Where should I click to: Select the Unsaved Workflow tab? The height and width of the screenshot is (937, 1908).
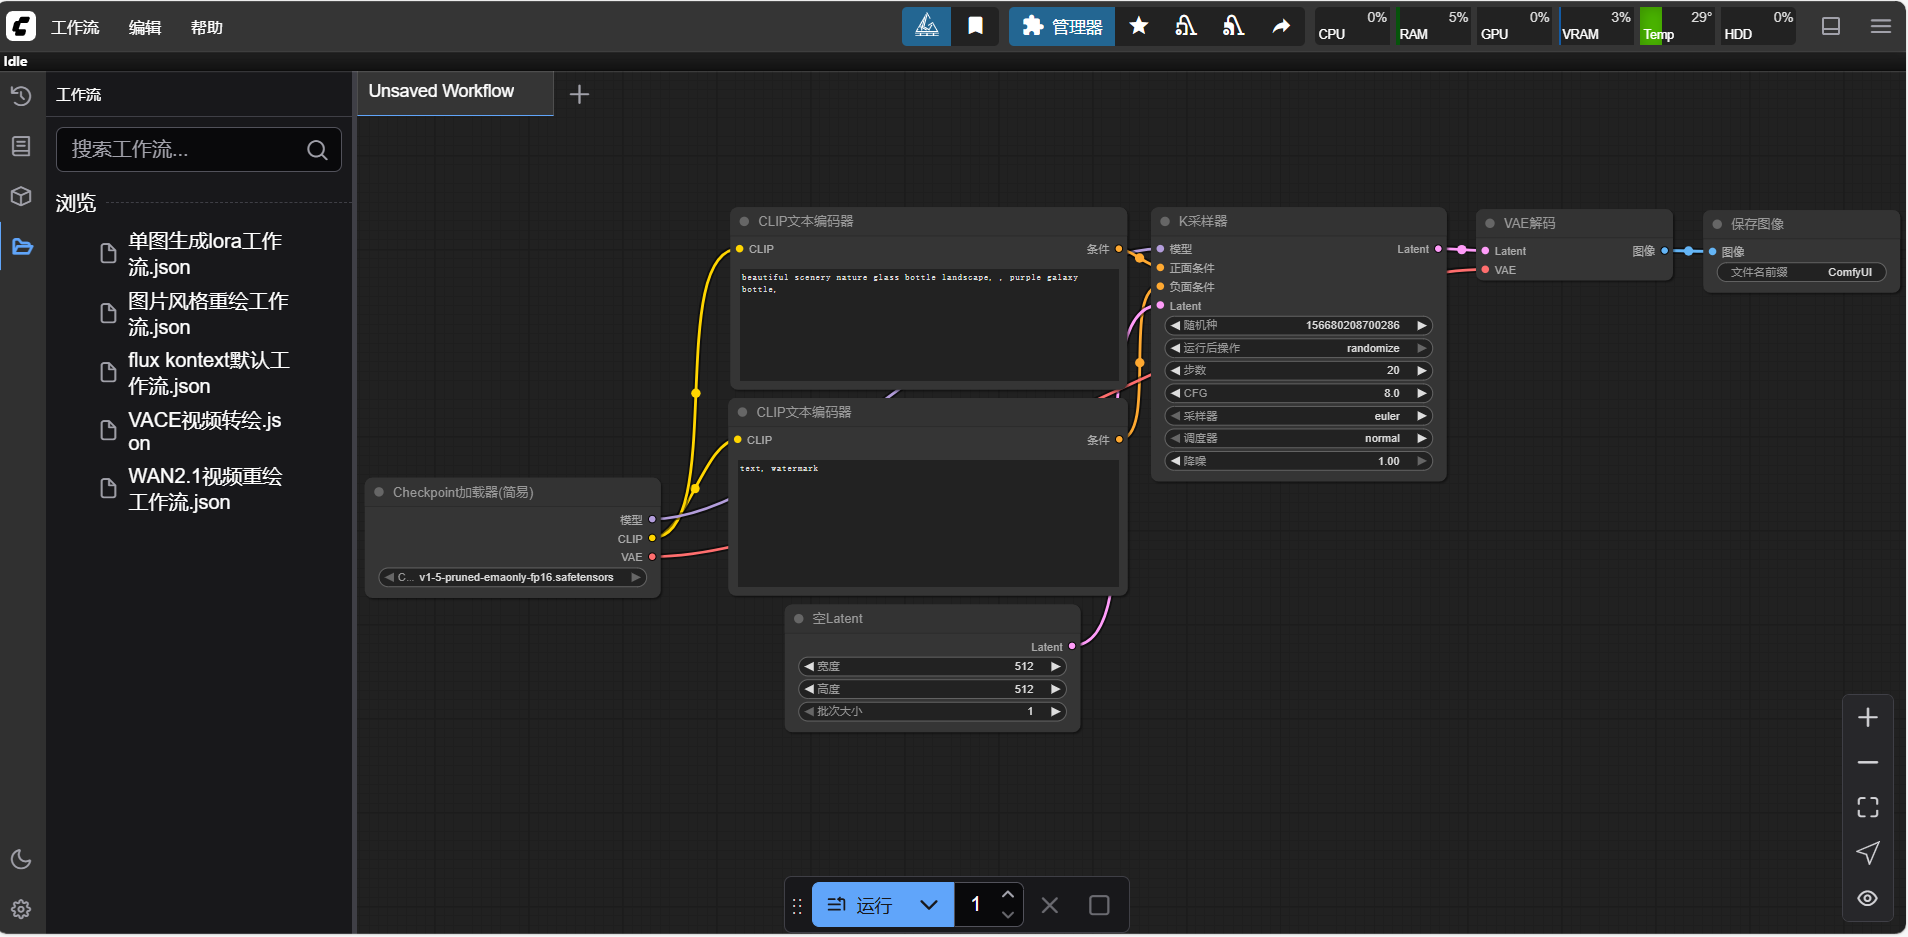pyautogui.click(x=455, y=92)
